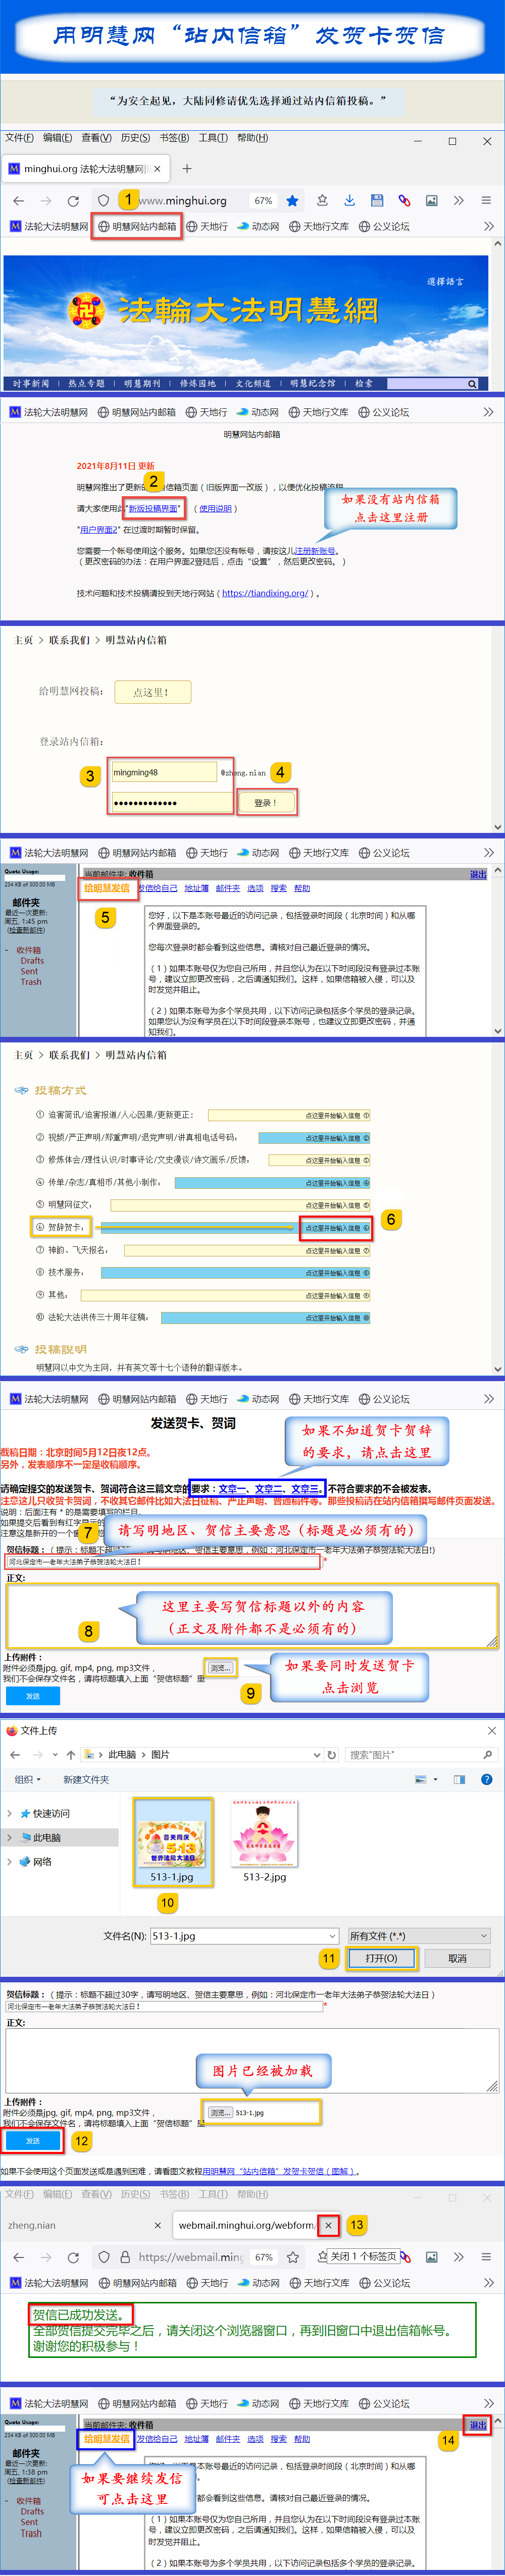This screenshot has width=505, height=2576.
Task: Click the 给明慧发信 link in the first webmail view
Action: (x=107, y=888)
